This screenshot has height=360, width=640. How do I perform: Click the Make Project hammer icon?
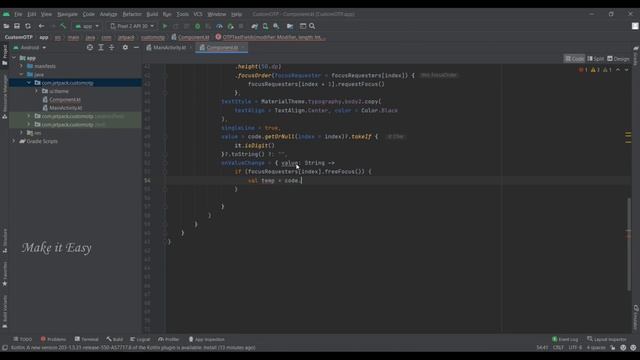point(63,26)
